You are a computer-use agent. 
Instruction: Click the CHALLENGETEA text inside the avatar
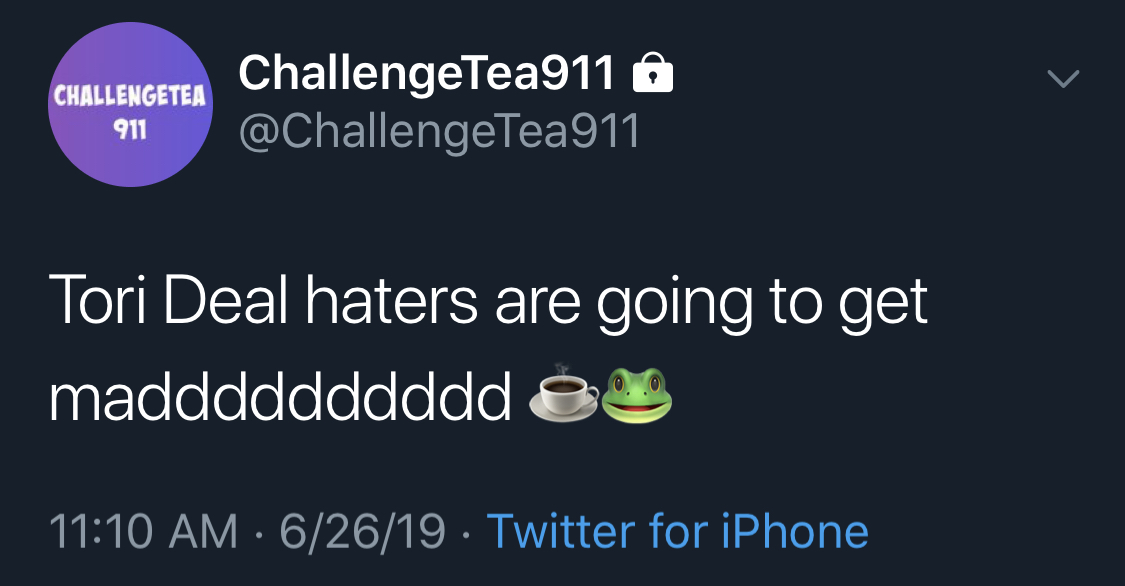click(x=130, y=95)
